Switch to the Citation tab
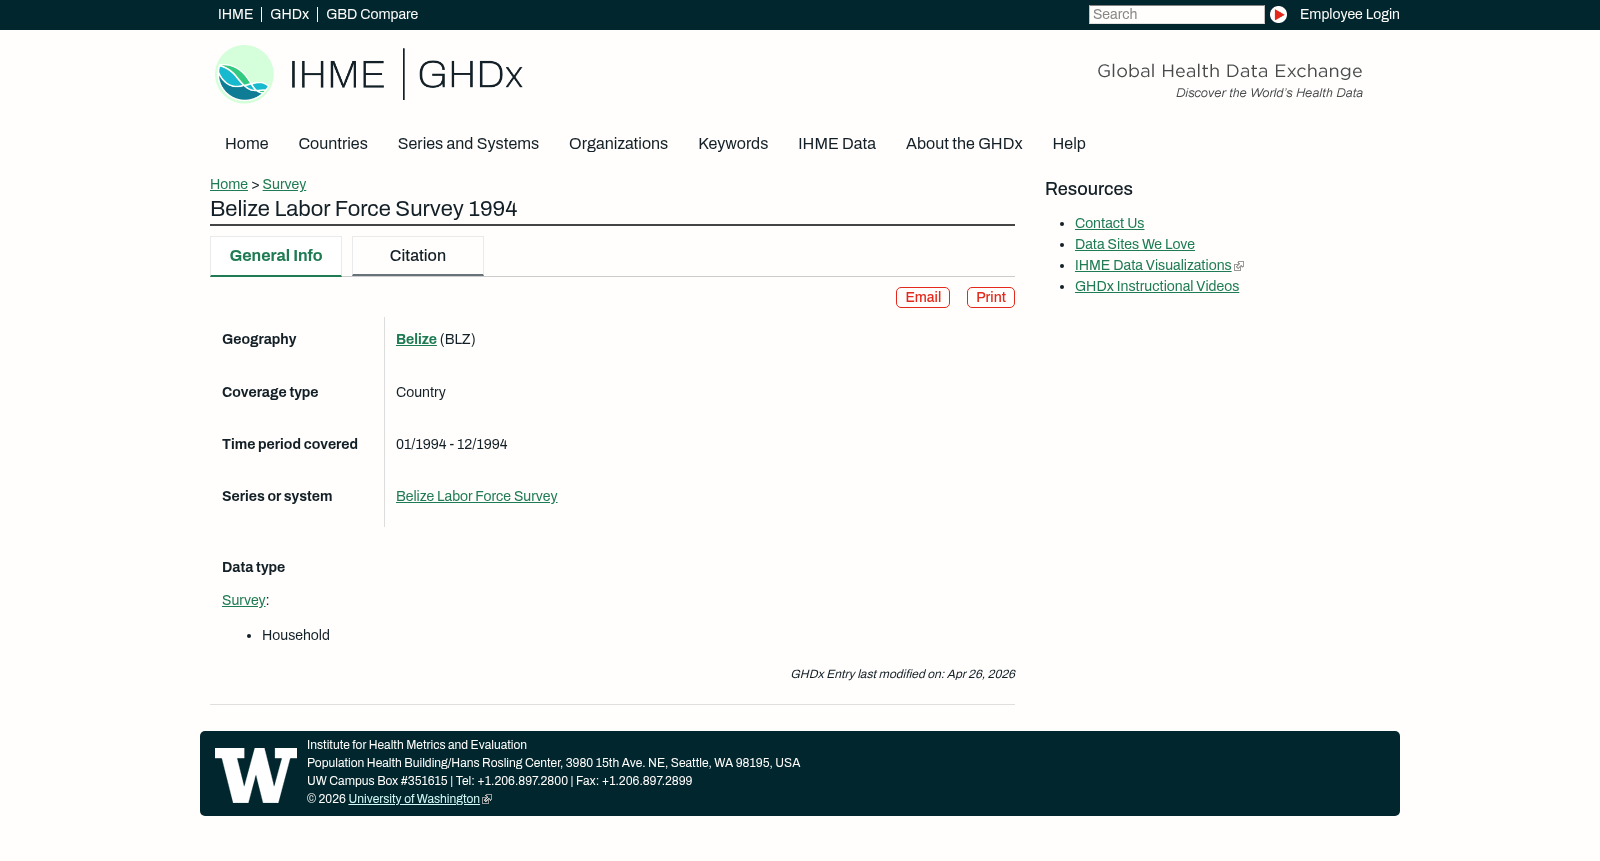1600x861 pixels. pyautogui.click(x=418, y=256)
